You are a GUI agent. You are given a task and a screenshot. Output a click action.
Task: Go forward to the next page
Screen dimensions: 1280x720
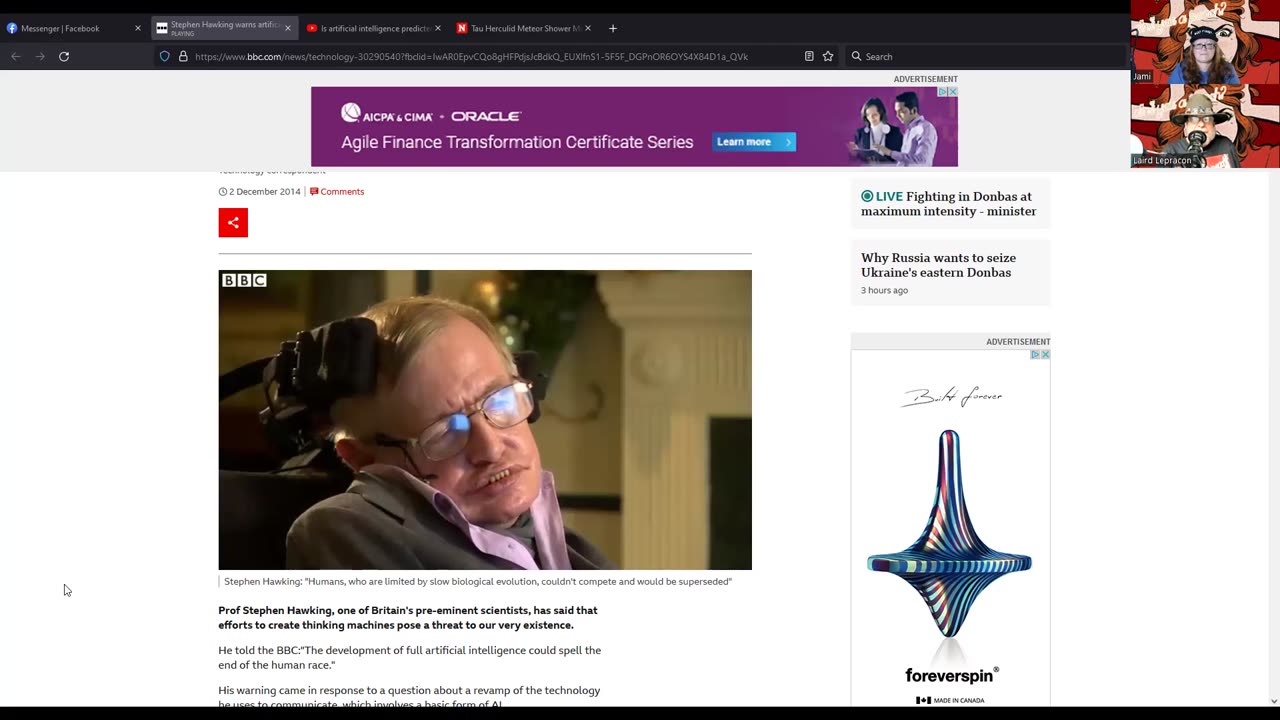coord(40,56)
